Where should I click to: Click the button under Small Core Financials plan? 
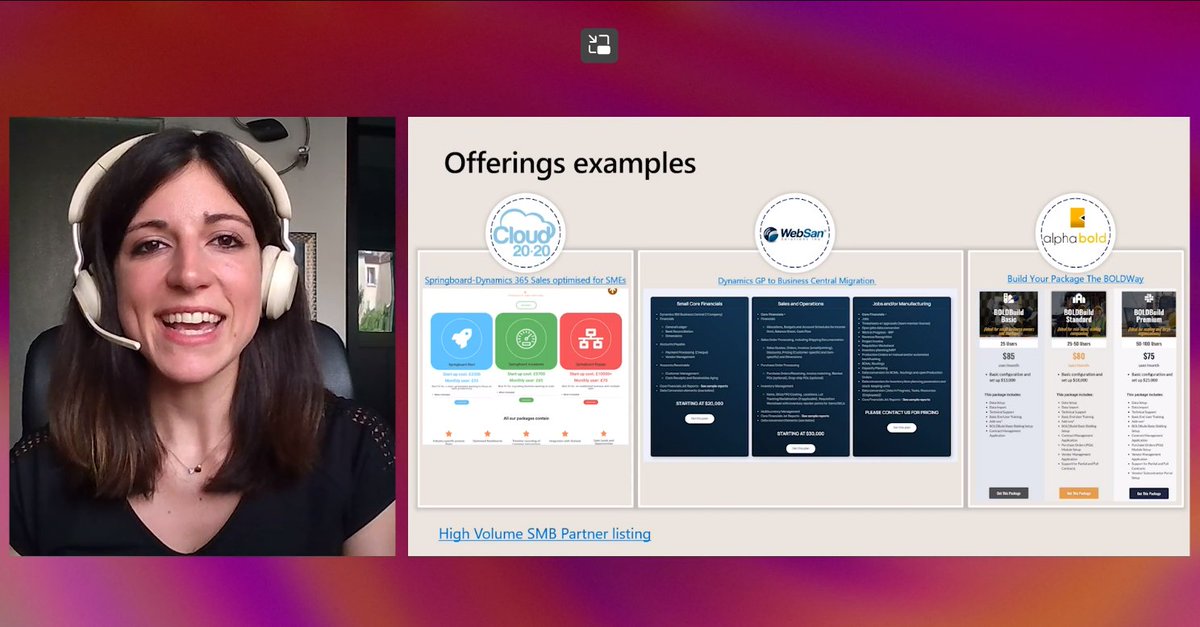point(699,419)
